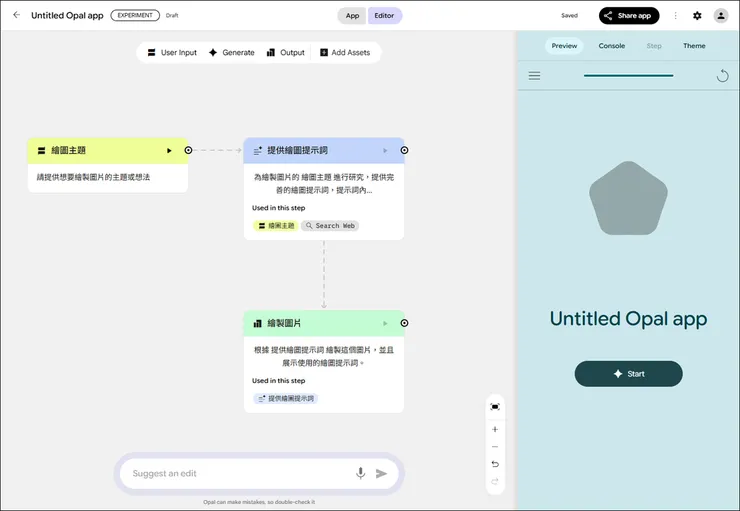The height and width of the screenshot is (511, 740).
Task: Click the Search Web chip in the prompt node
Action: tap(330, 226)
